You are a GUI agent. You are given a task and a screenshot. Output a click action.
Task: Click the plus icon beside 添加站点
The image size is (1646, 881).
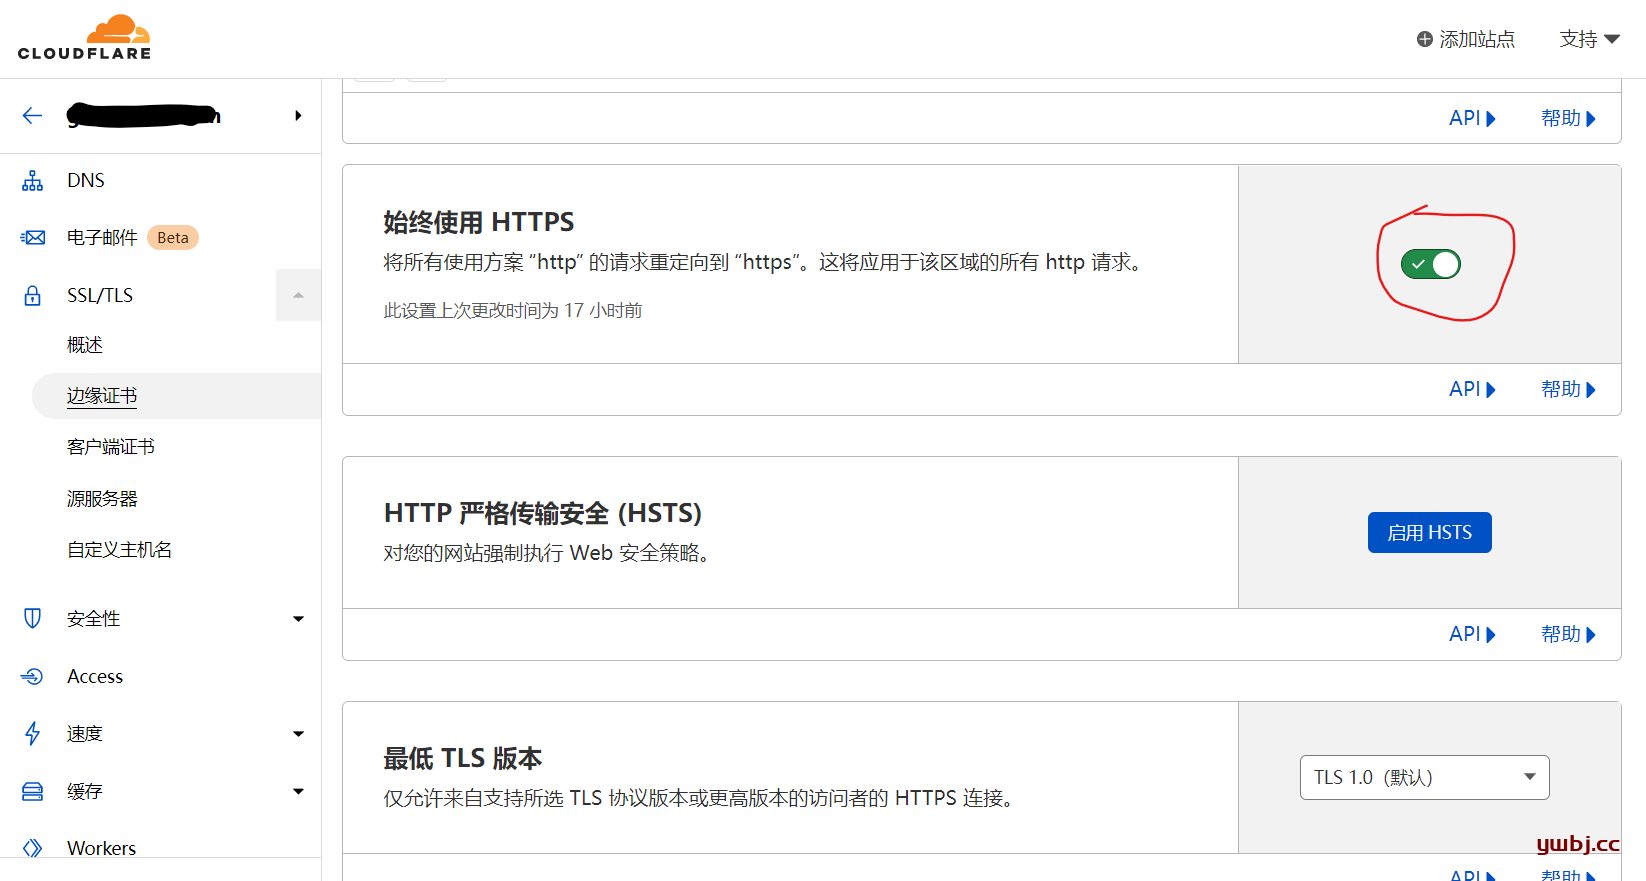(x=1425, y=39)
